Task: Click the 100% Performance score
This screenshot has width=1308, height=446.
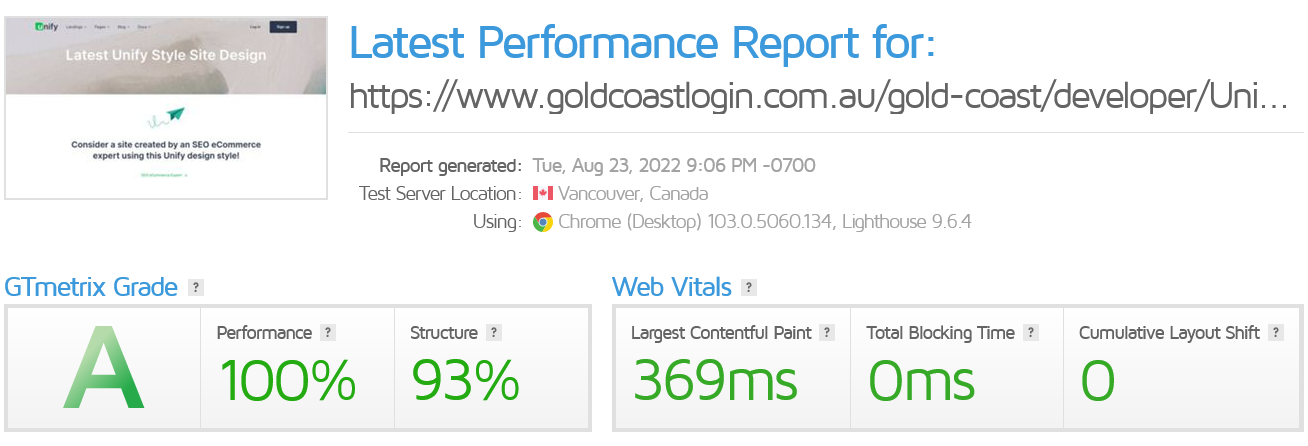Action: coord(287,381)
